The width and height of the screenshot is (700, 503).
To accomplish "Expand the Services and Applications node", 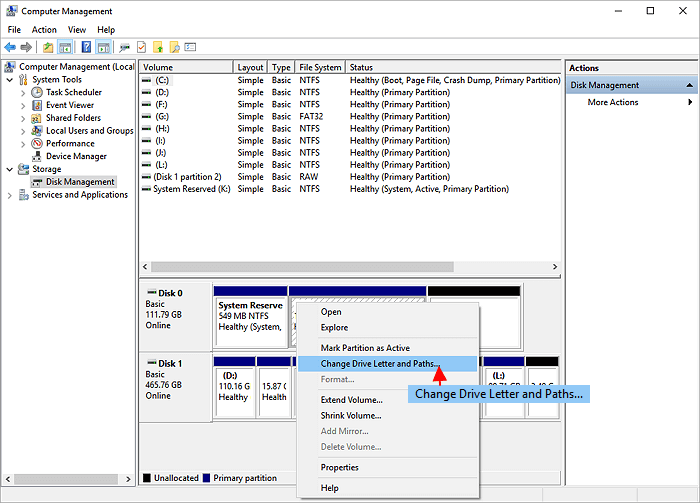I will coord(10,195).
